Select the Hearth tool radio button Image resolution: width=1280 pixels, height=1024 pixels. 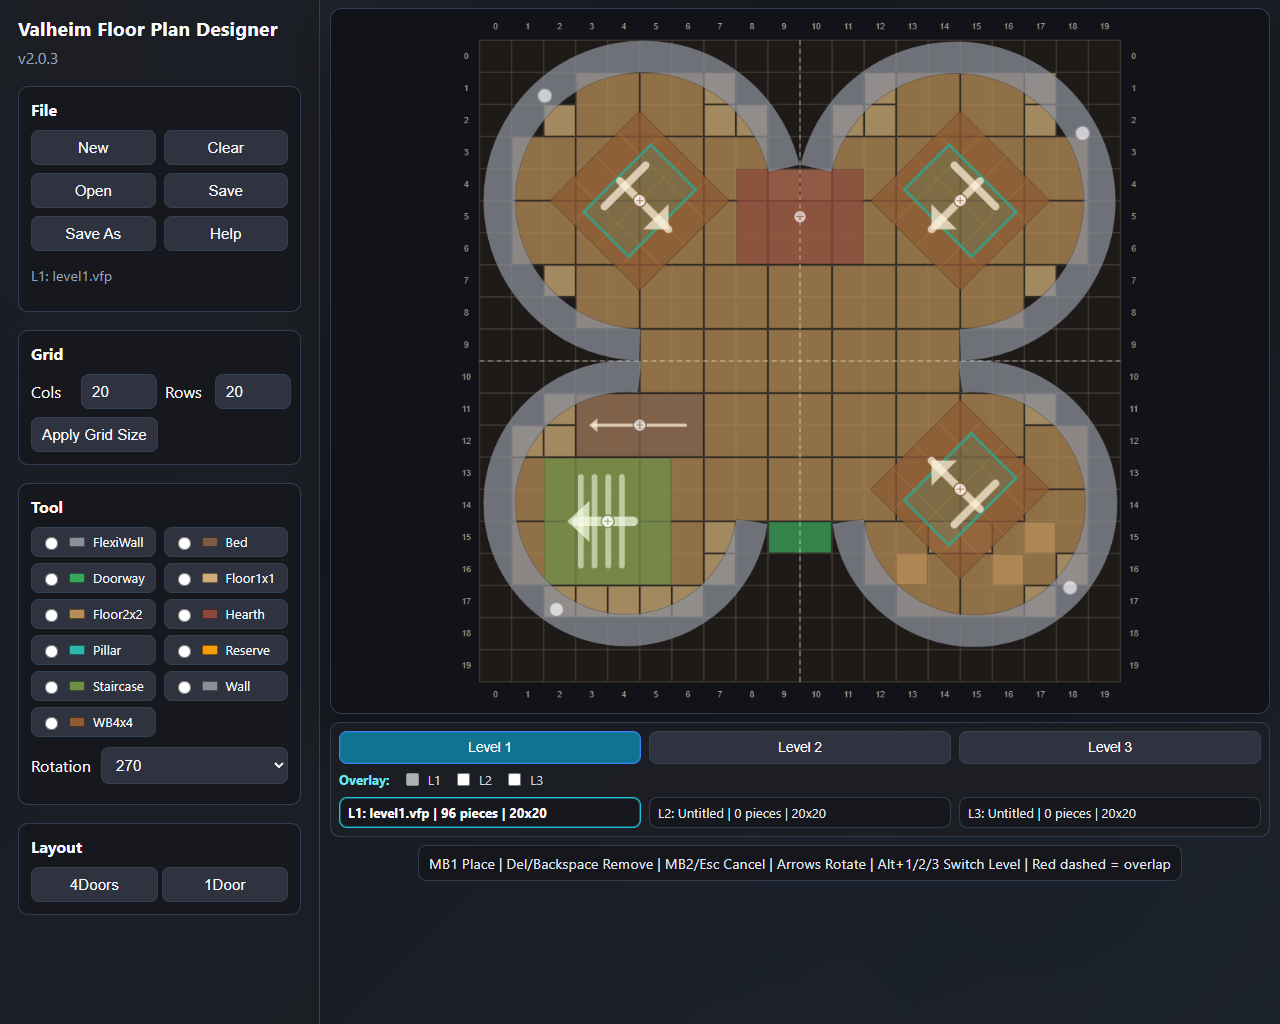click(x=184, y=615)
